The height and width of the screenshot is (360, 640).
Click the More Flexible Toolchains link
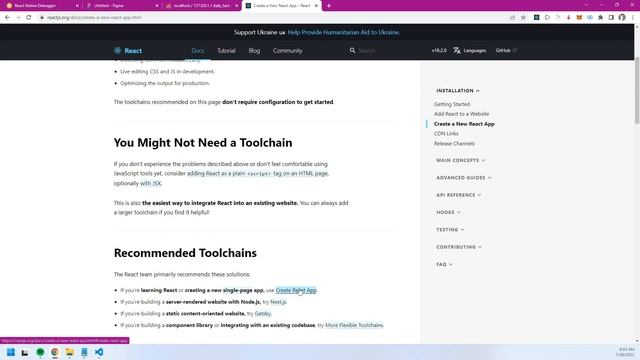tap(354, 325)
